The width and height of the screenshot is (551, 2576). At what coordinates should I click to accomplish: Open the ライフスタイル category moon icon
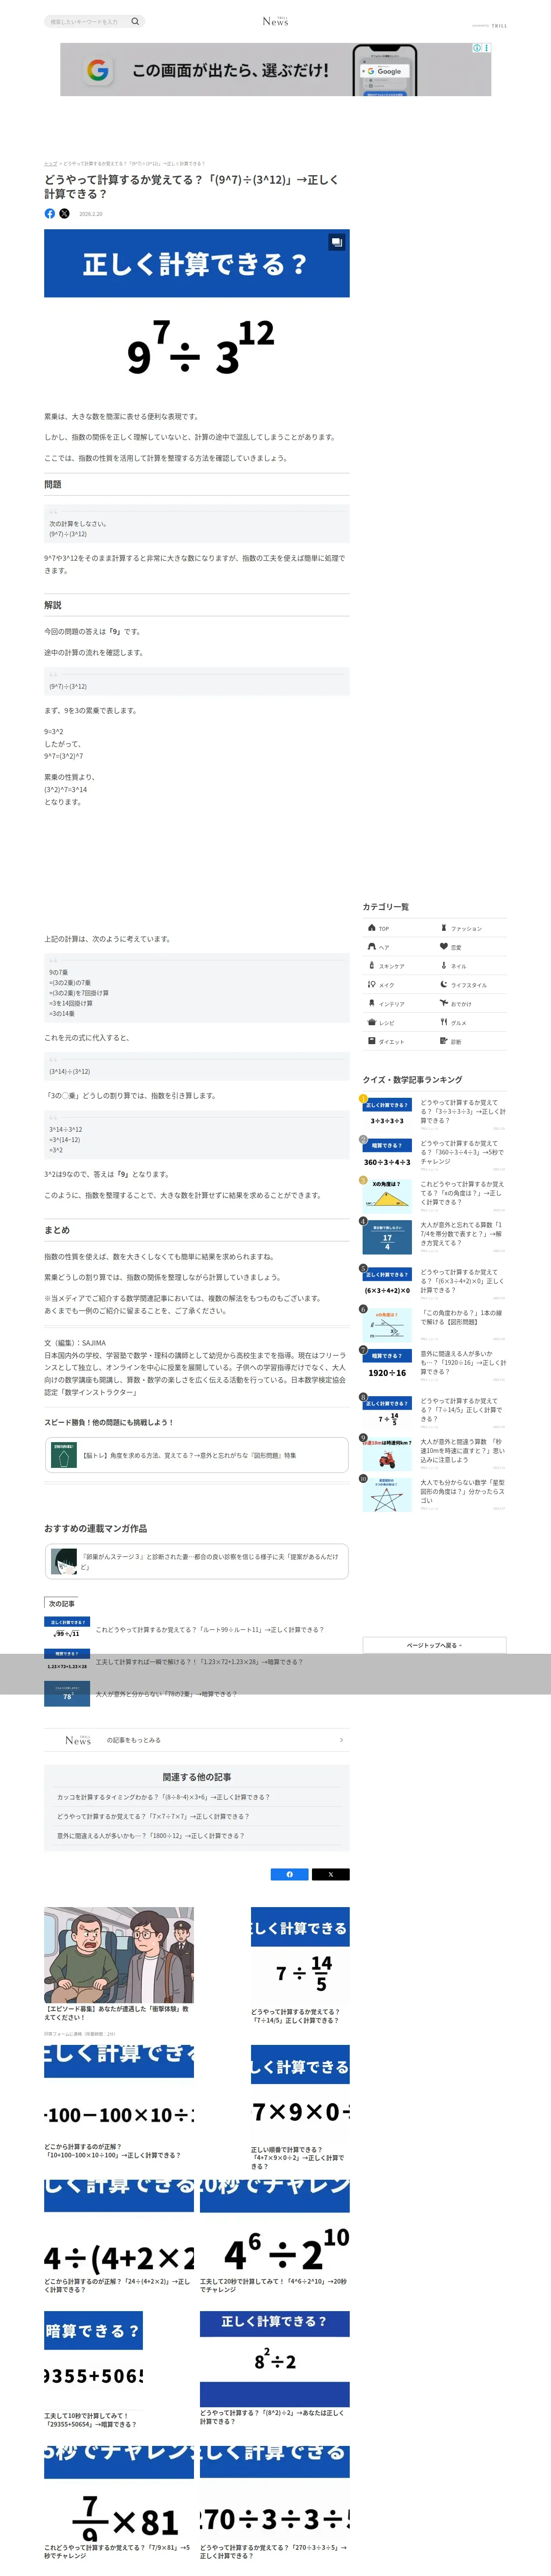(x=444, y=985)
